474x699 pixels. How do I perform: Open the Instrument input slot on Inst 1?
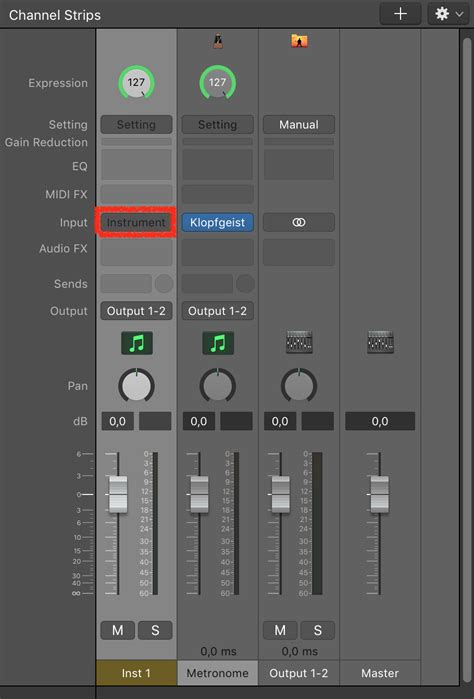coord(136,222)
